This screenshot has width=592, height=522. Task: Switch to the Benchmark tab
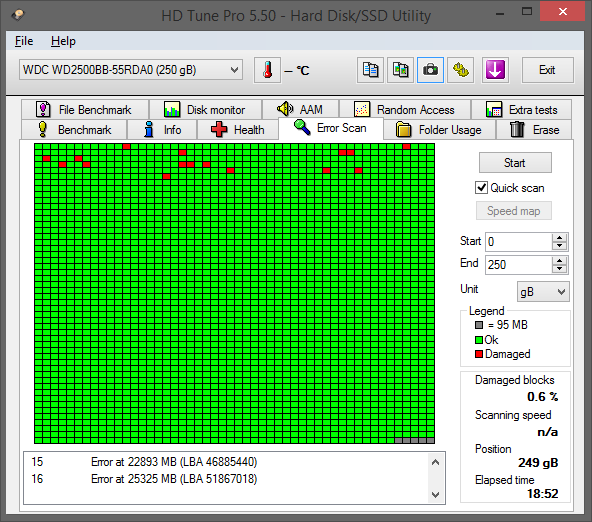click(x=74, y=130)
